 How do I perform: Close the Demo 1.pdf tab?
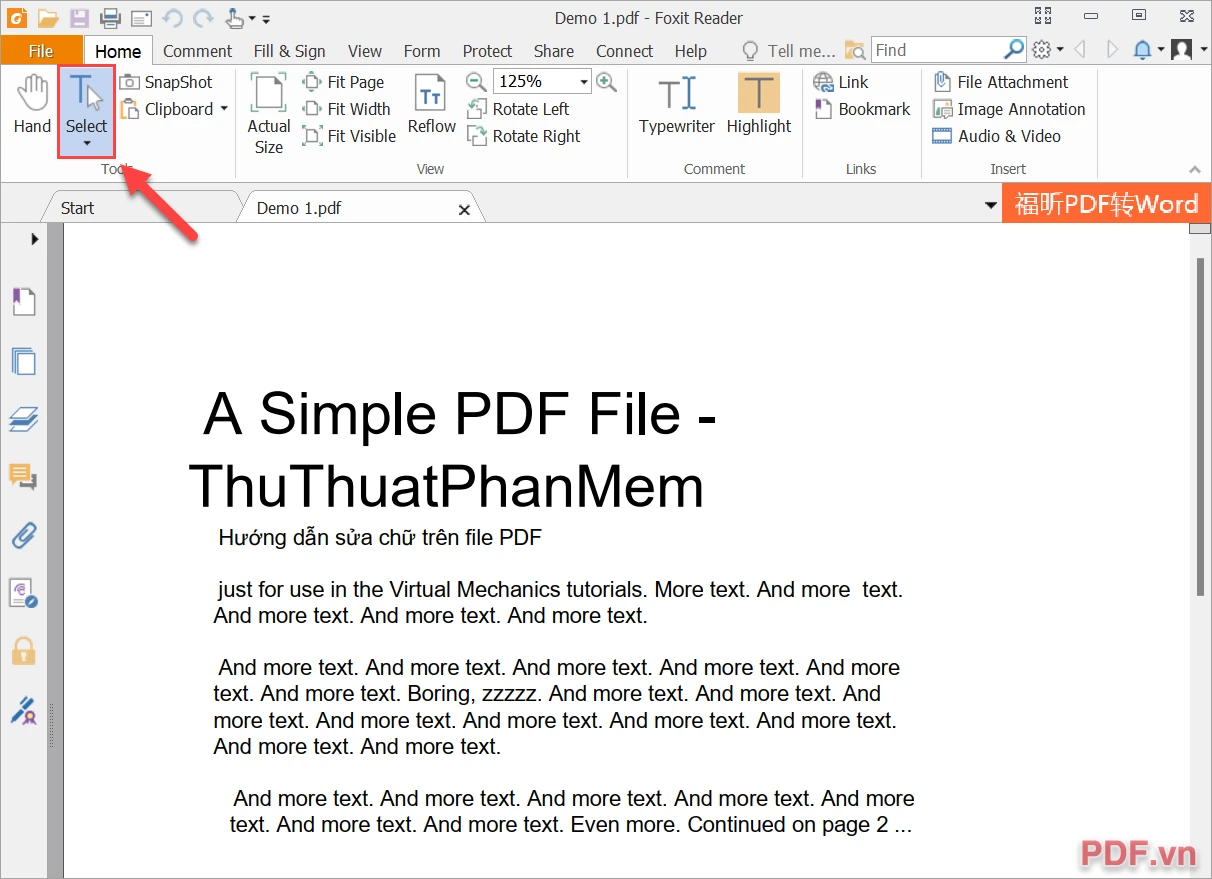[464, 210]
